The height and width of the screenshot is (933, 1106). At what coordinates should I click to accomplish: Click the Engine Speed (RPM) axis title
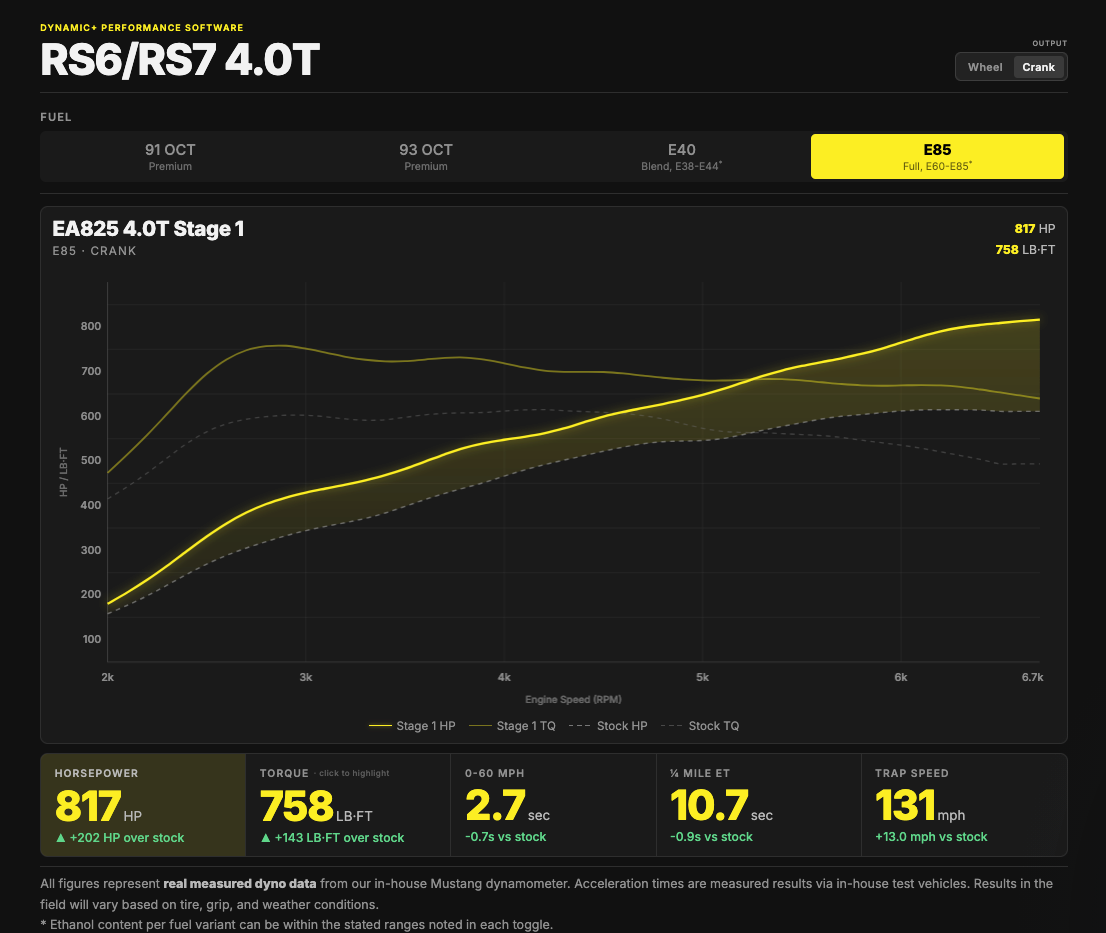point(573,700)
